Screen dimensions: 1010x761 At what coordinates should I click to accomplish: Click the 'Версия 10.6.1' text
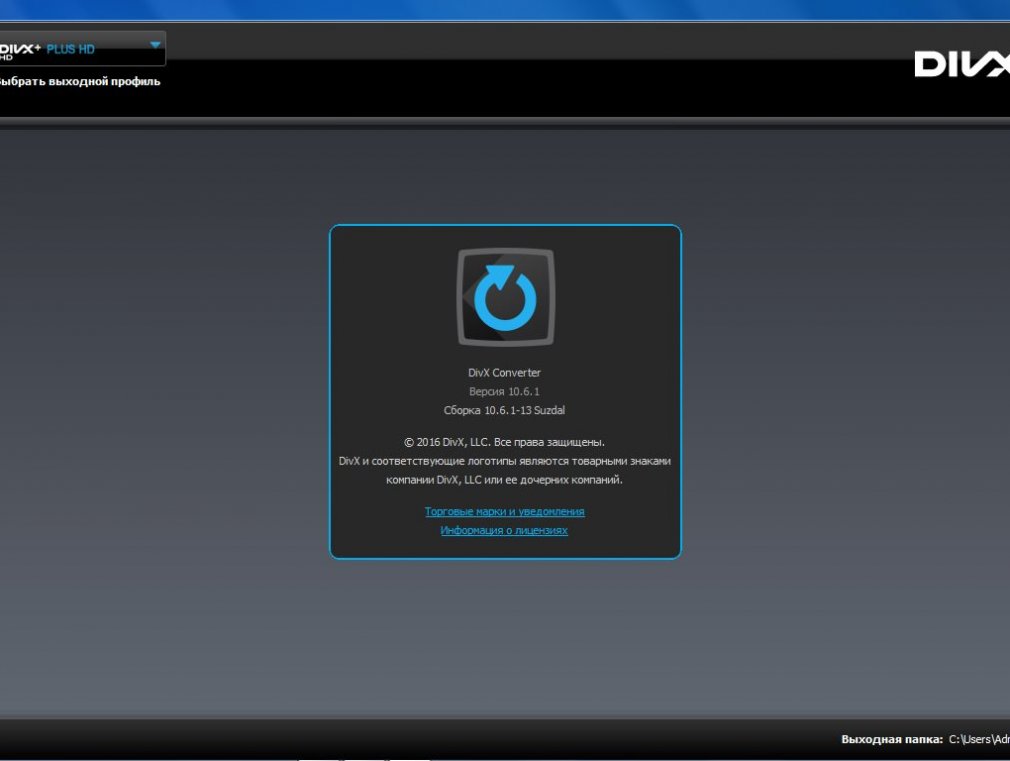504,391
